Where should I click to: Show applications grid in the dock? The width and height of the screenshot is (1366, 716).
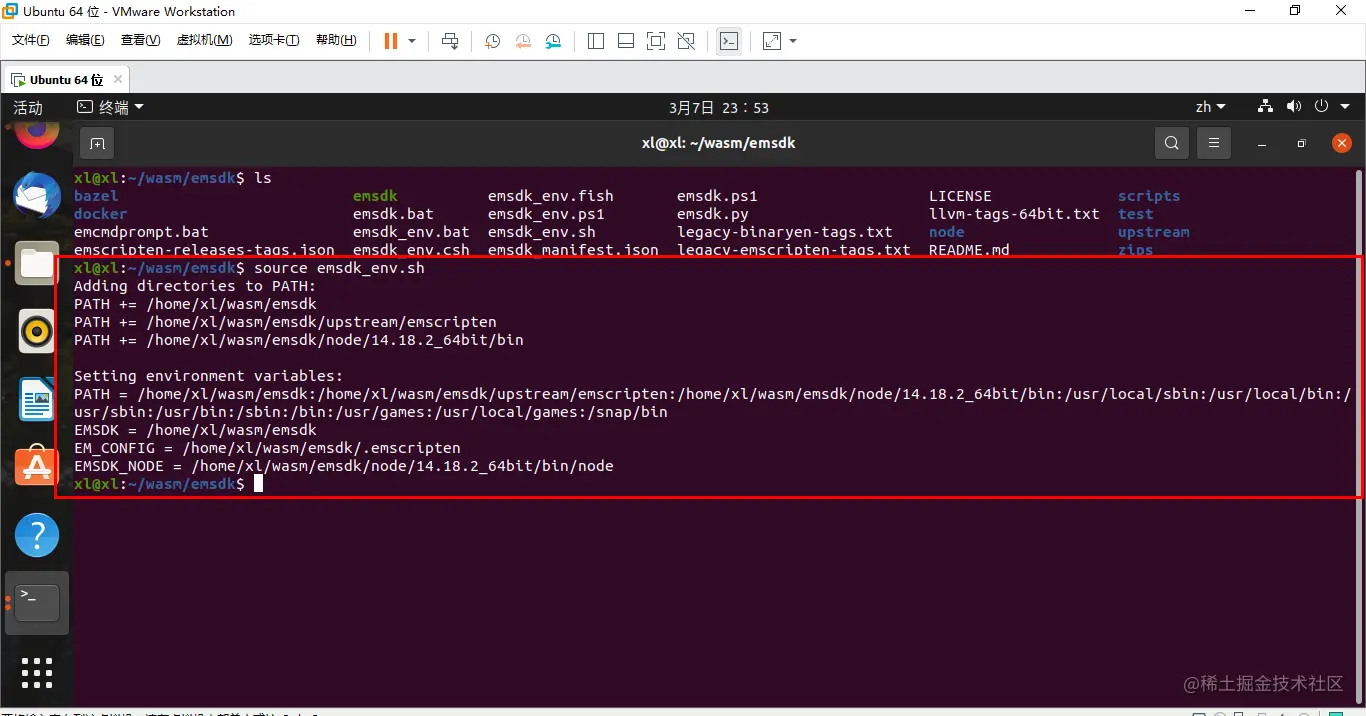point(37,672)
